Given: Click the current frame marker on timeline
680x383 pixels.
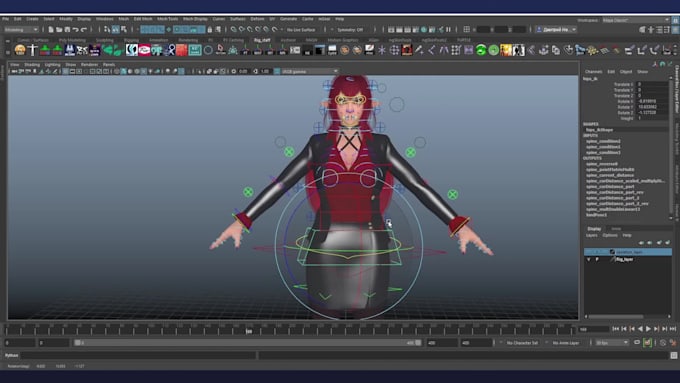Looking at the screenshot, I should click(248, 331).
